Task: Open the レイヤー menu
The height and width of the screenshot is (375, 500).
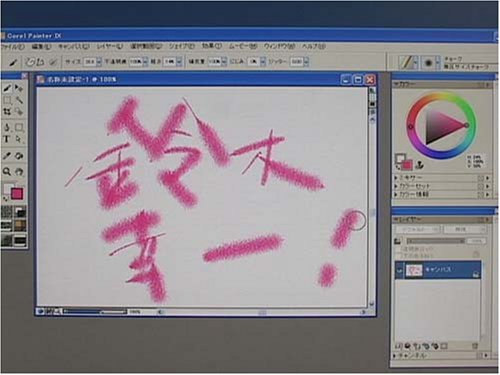Action: [110, 47]
